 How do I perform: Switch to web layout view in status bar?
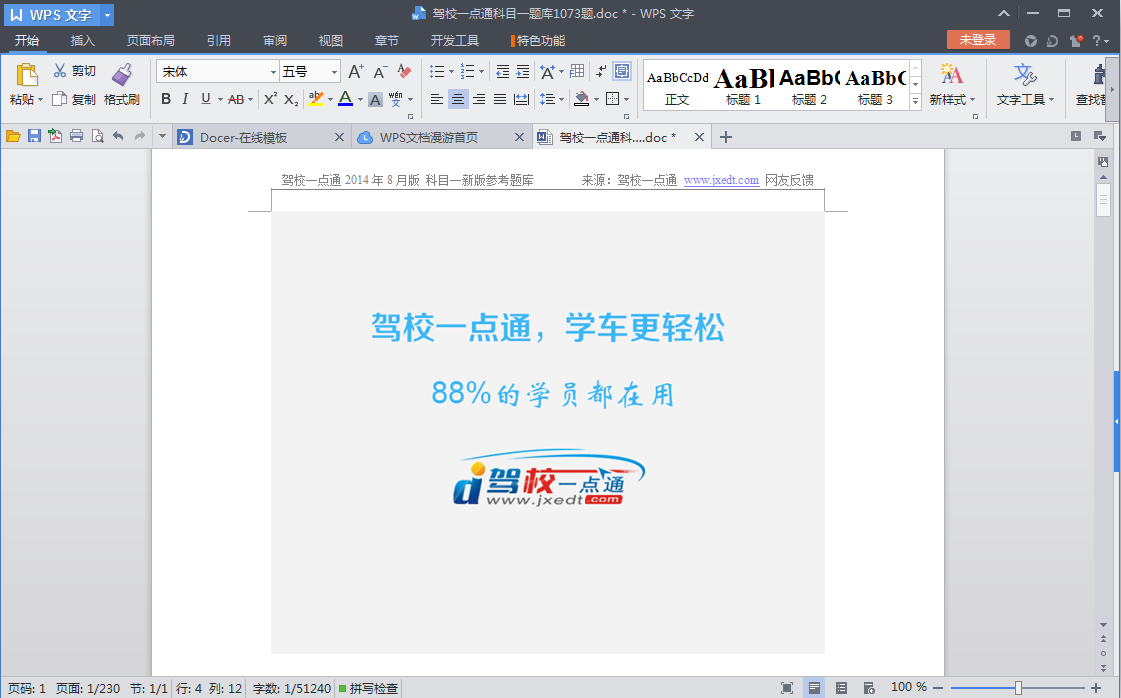click(x=869, y=688)
